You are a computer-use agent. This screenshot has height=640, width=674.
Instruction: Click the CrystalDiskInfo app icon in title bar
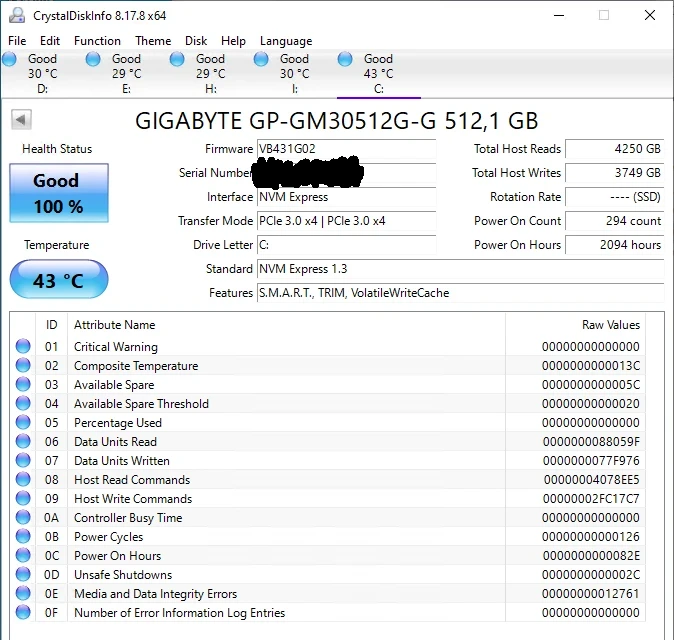click(17, 15)
